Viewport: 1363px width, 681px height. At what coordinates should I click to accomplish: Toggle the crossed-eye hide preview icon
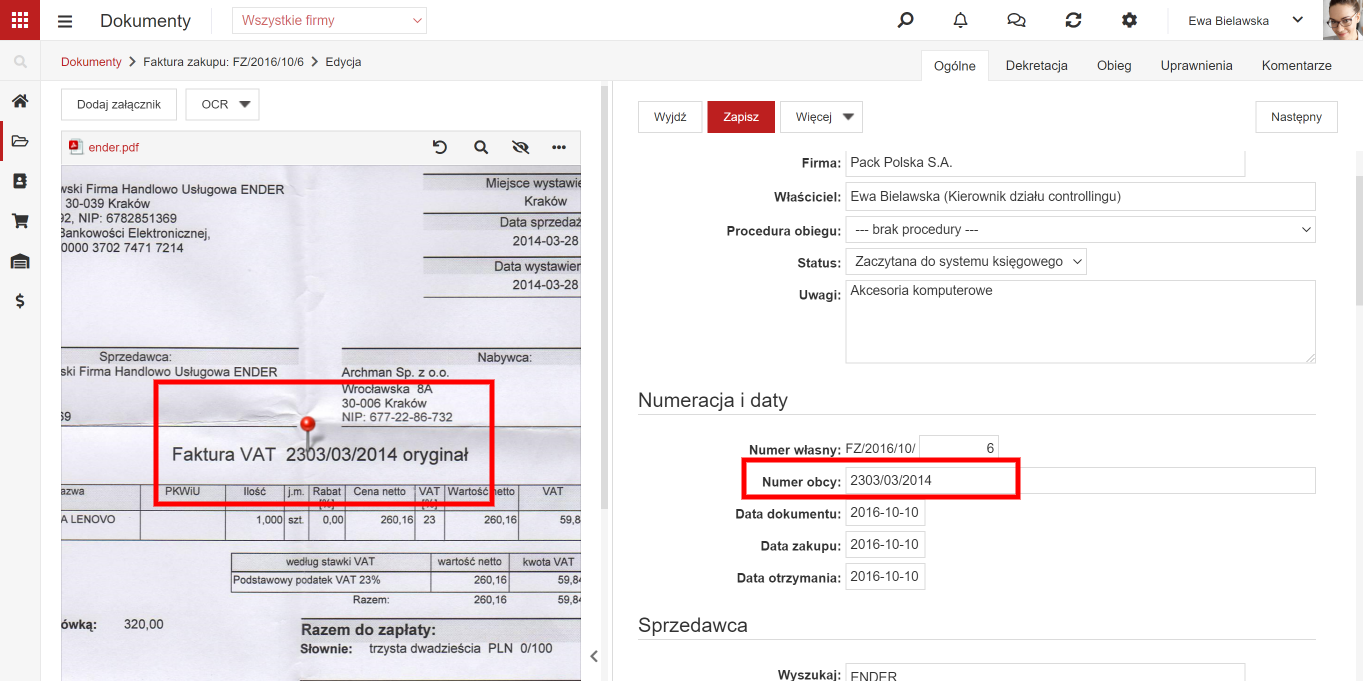(520, 147)
